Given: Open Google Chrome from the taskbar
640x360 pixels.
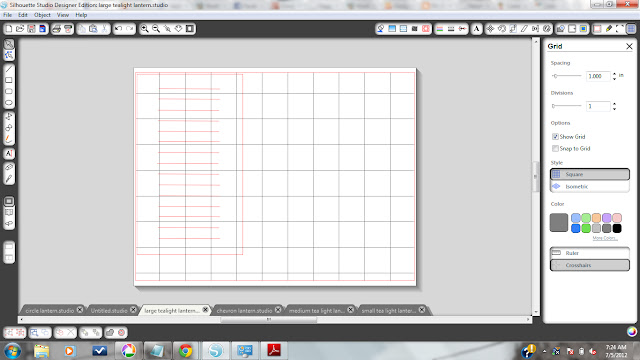Looking at the screenshot, I should point(185,351).
